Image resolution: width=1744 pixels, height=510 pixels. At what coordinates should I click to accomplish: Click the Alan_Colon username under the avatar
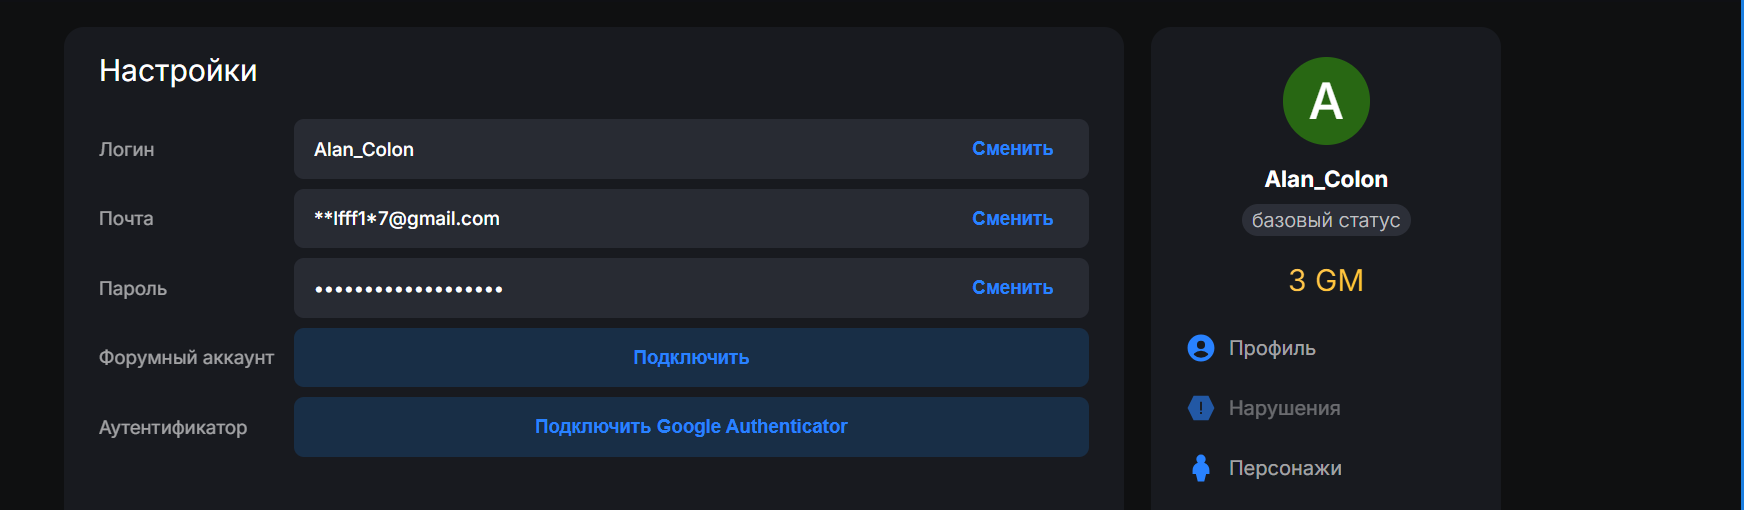click(x=1326, y=179)
